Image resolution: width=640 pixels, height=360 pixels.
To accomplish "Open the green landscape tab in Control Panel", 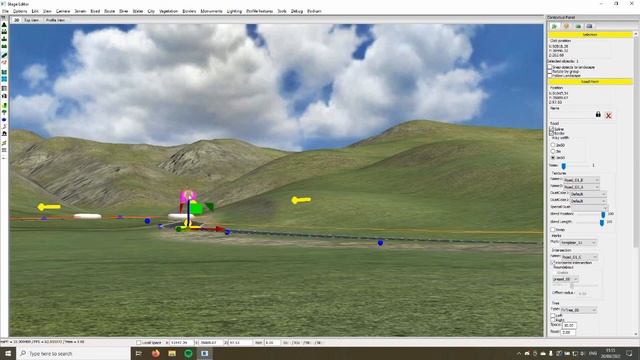I will point(578,26).
